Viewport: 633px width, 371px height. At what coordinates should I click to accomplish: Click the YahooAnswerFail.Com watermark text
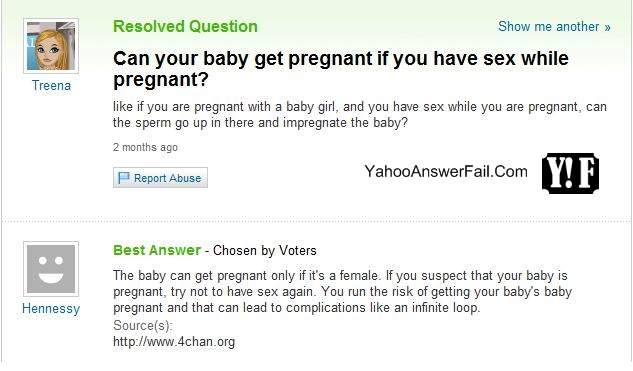[446, 172]
